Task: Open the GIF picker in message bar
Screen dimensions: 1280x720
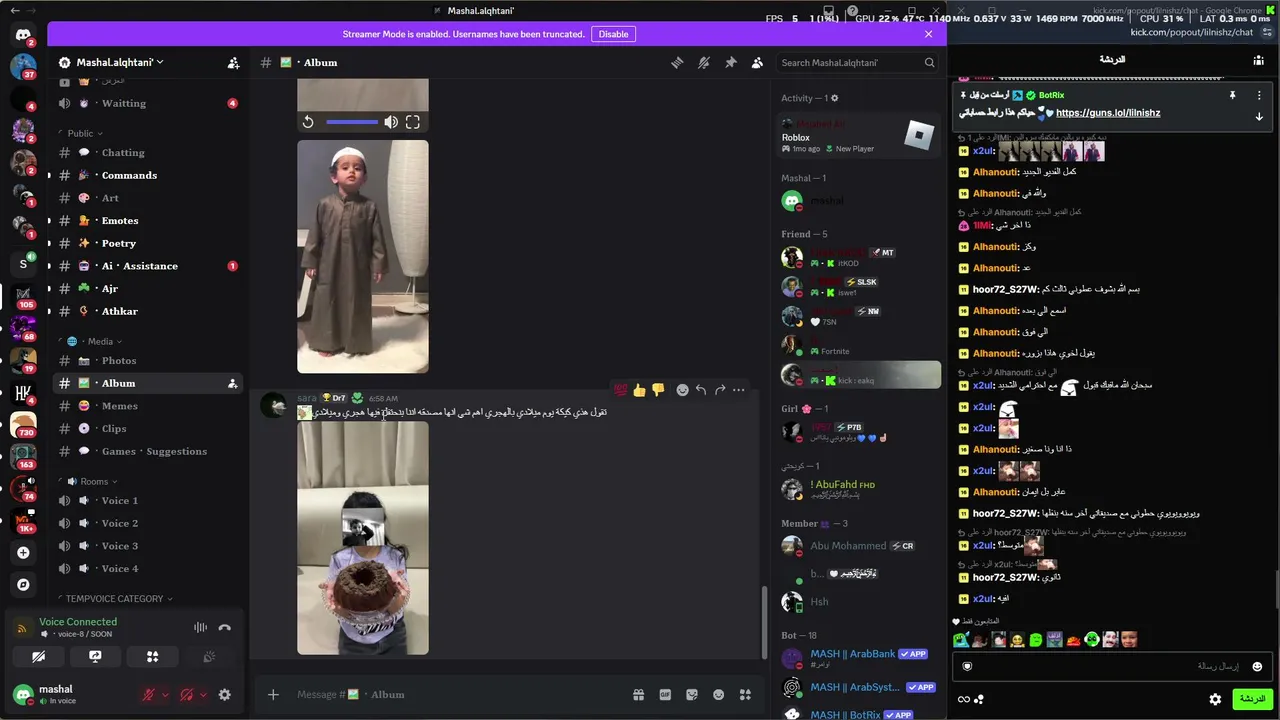Action: pyautogui.click(x=665, y=695)
